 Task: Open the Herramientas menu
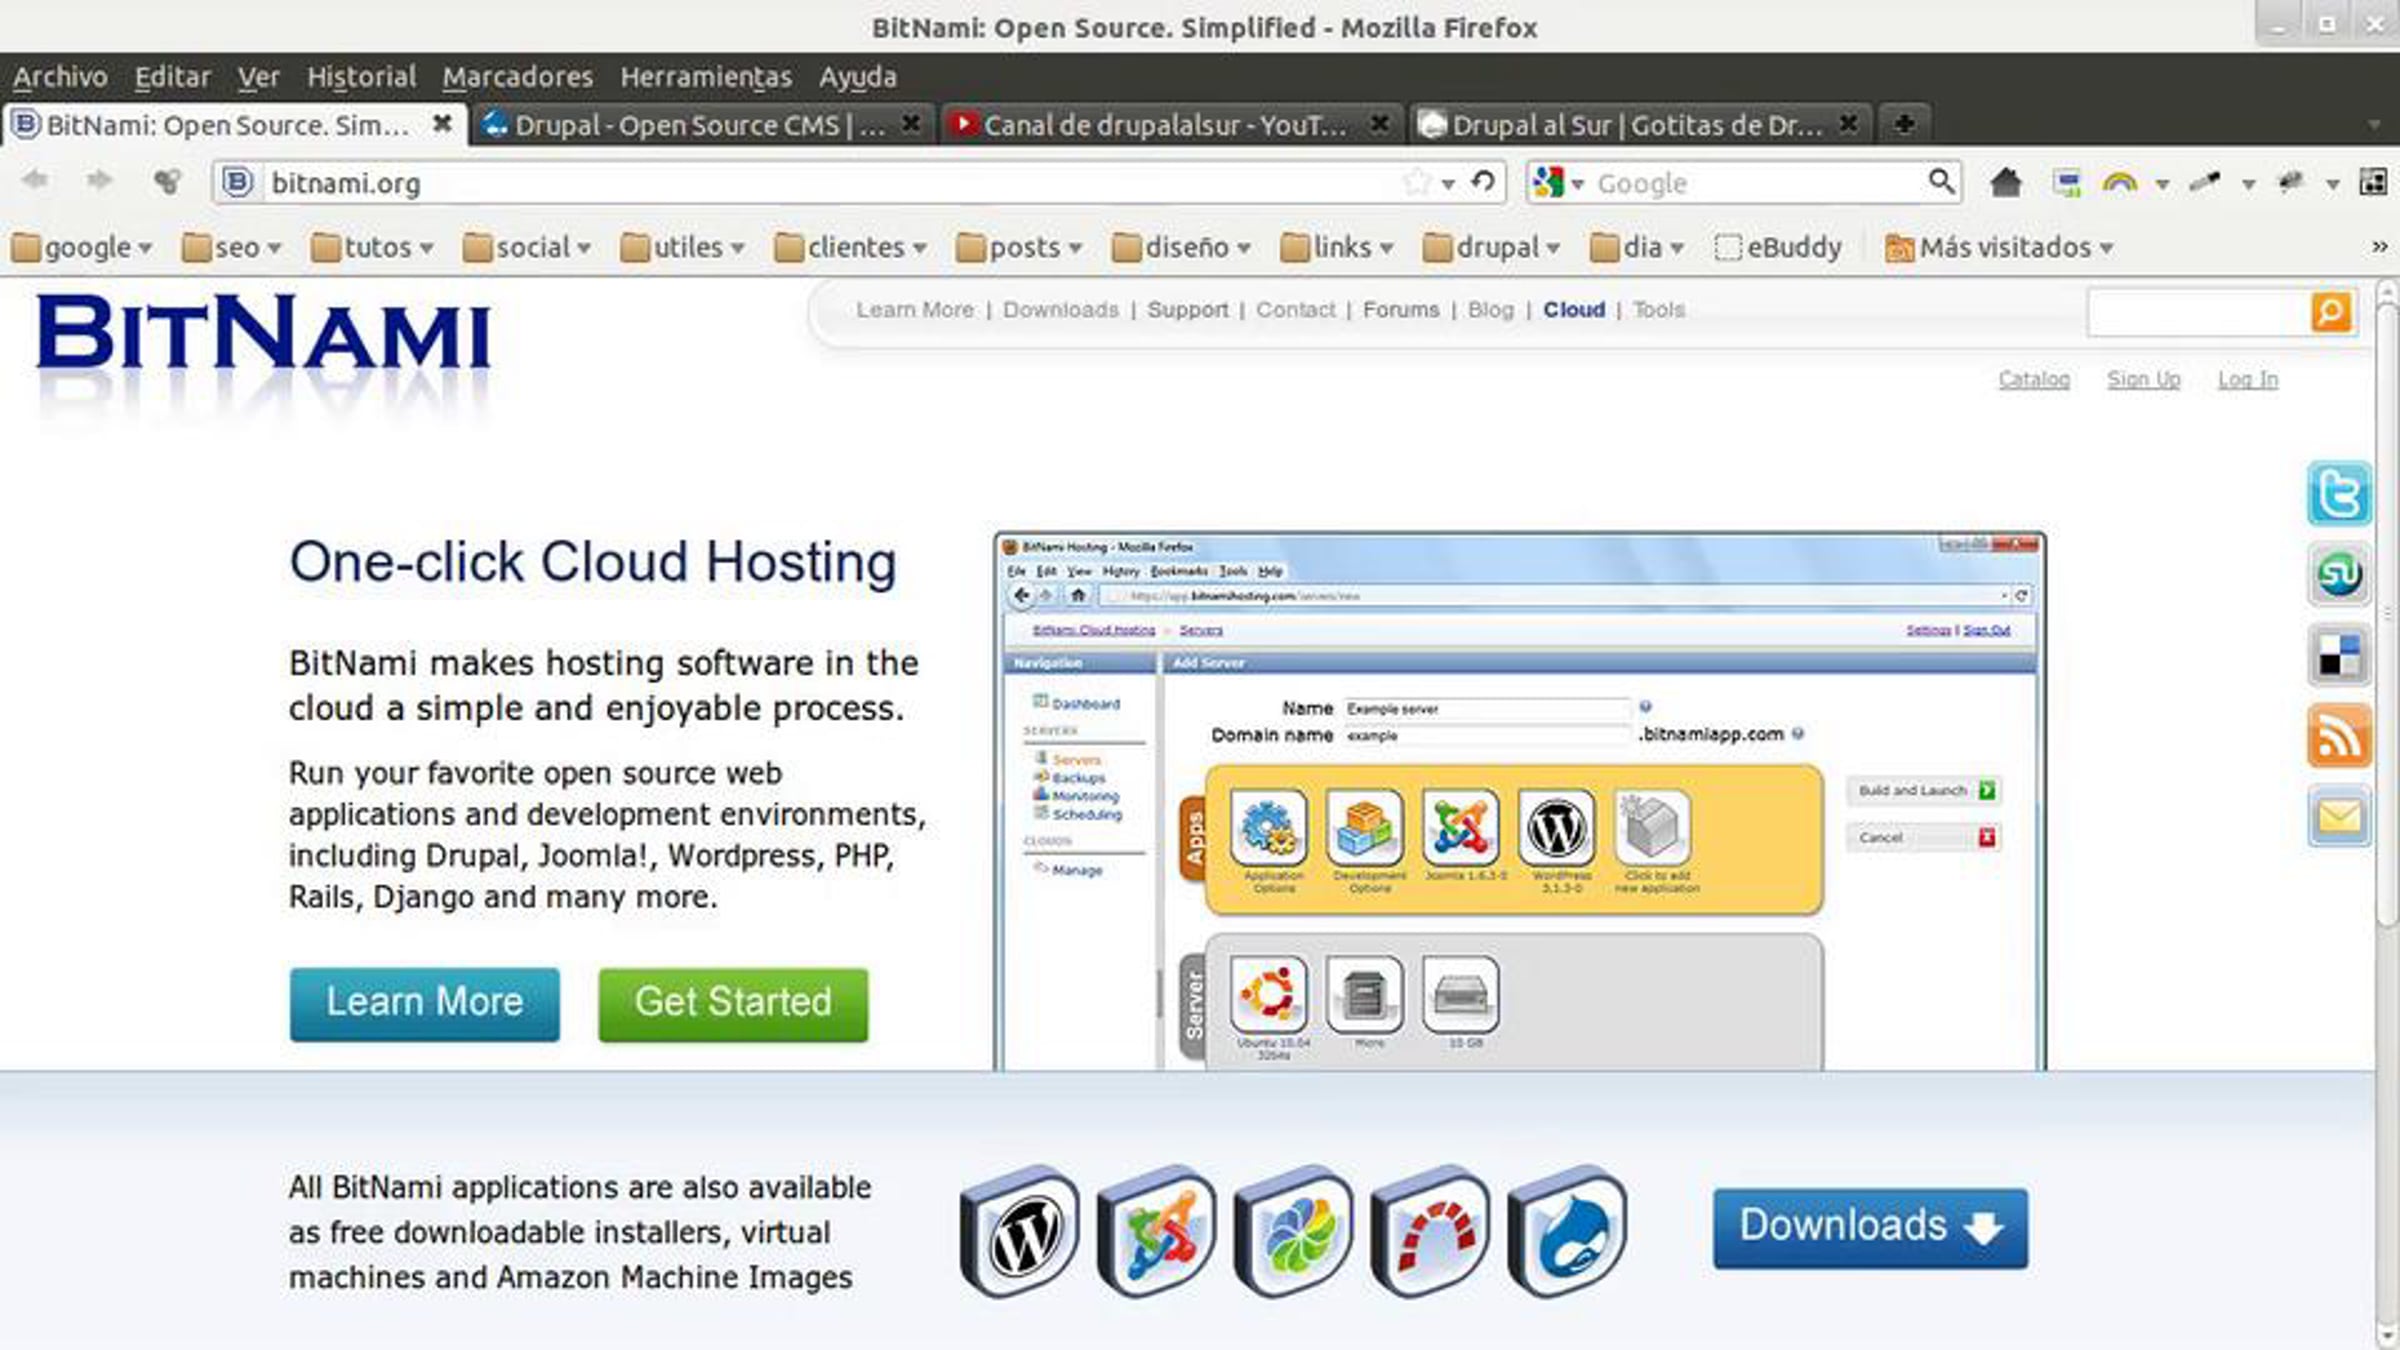[705, 77]
